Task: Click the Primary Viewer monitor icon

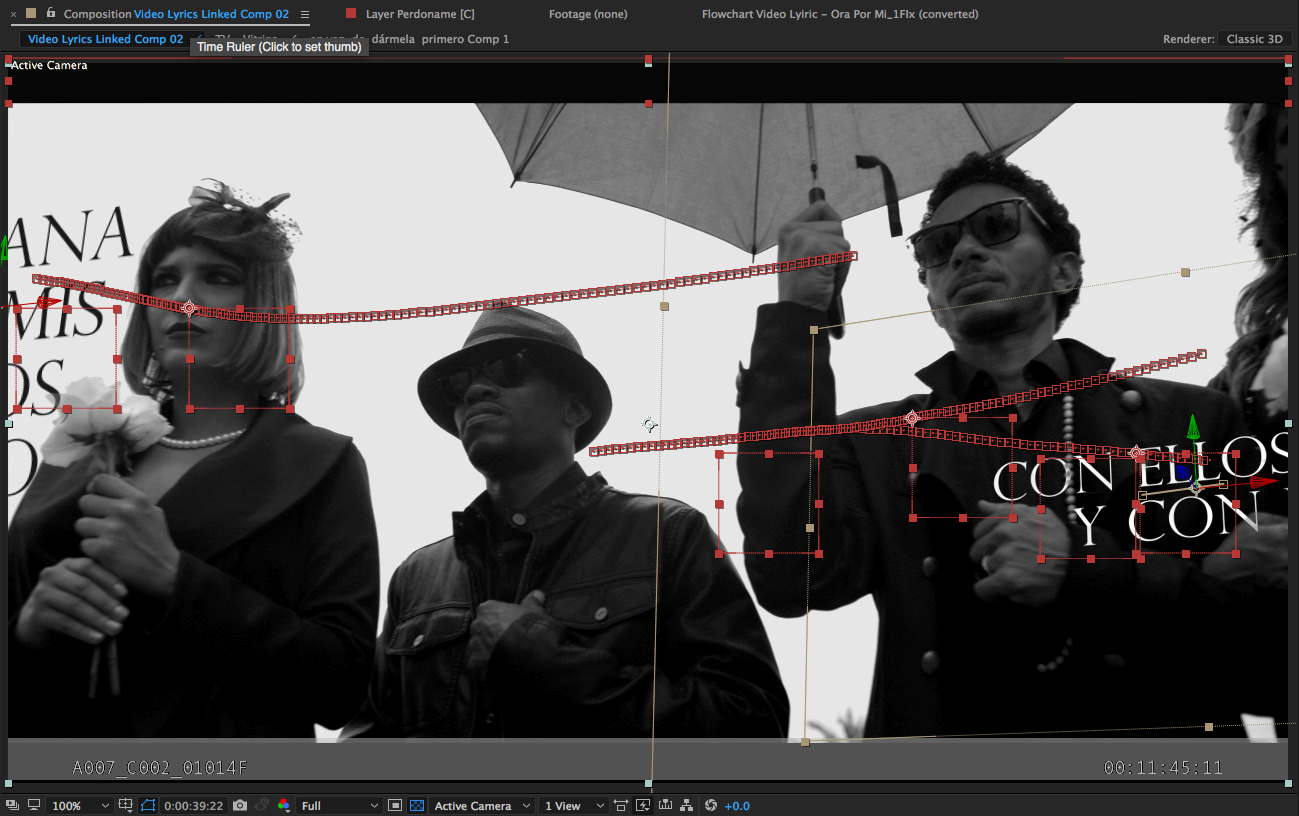Action: point(34,805)
